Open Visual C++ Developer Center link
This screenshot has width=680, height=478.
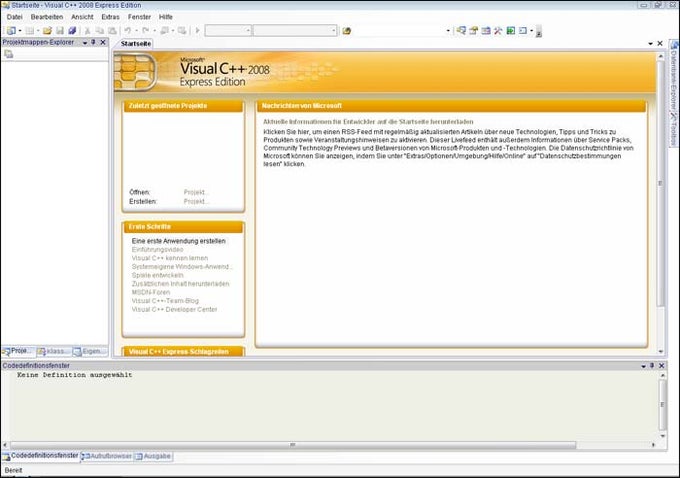tap(174, 309)
